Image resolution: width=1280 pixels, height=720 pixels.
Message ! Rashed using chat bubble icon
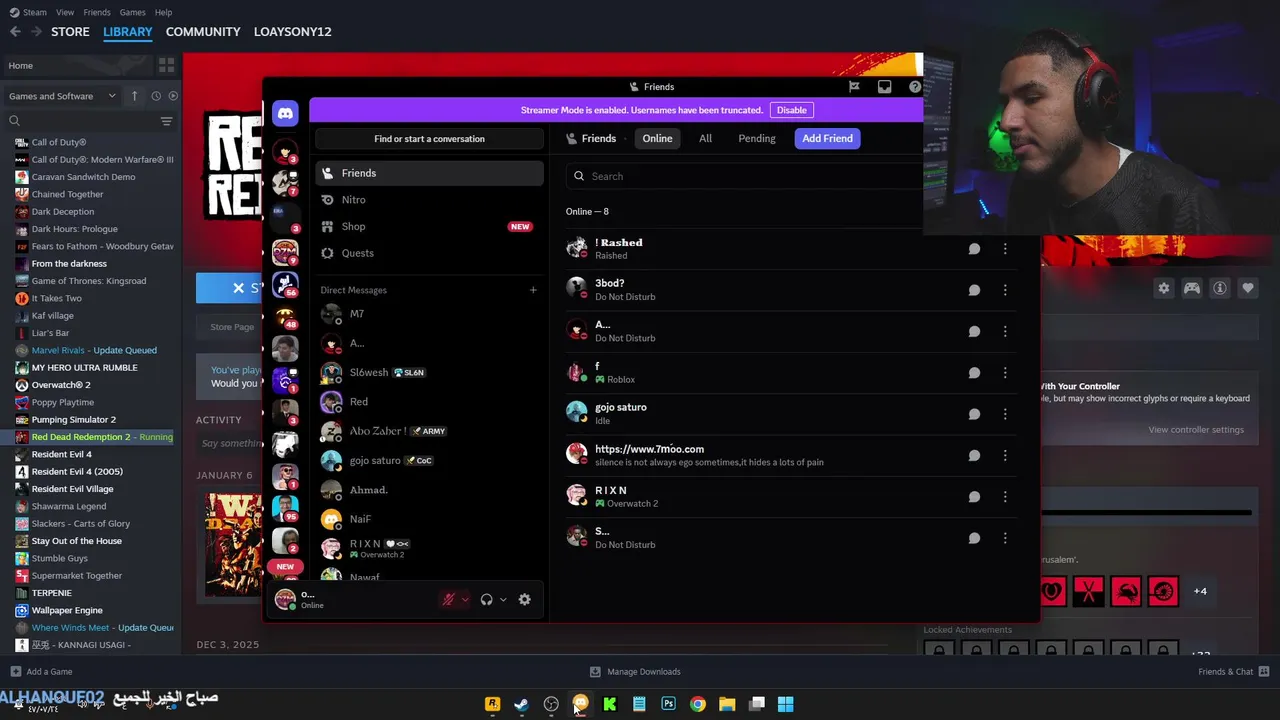(x=974, y=248)
